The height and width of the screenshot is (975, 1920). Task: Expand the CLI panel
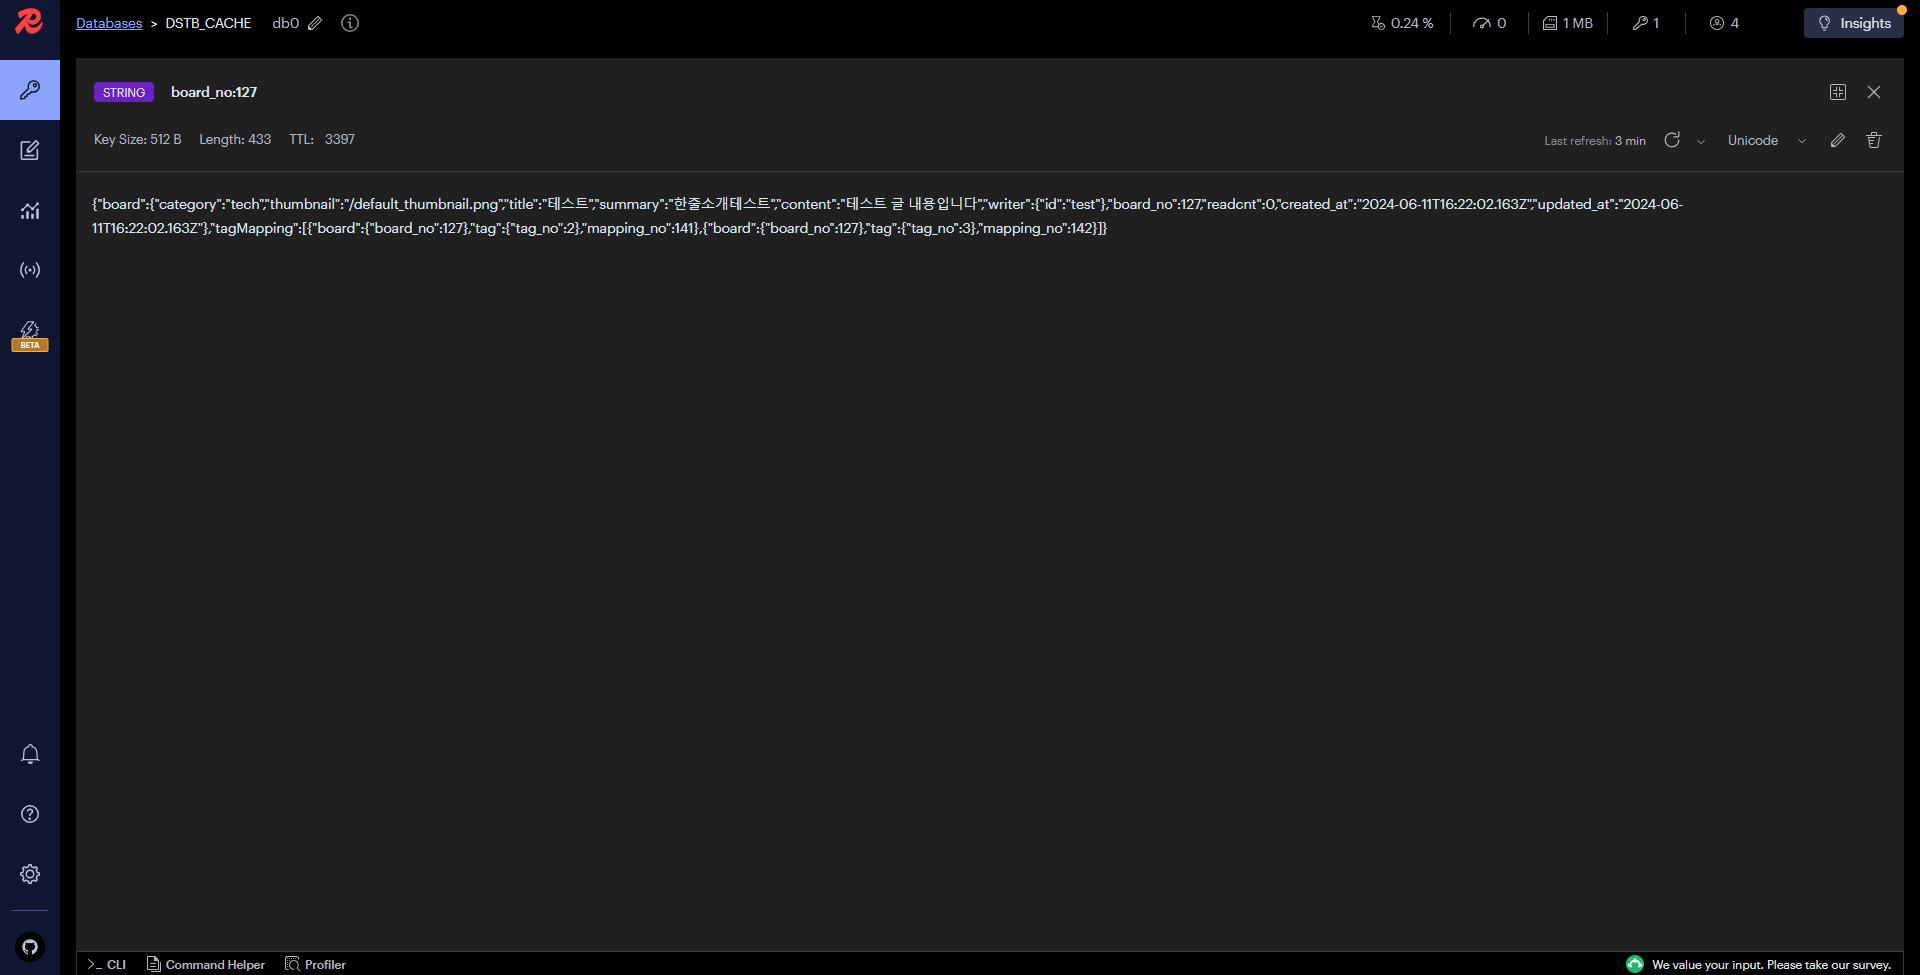click(x=107, y=964)
